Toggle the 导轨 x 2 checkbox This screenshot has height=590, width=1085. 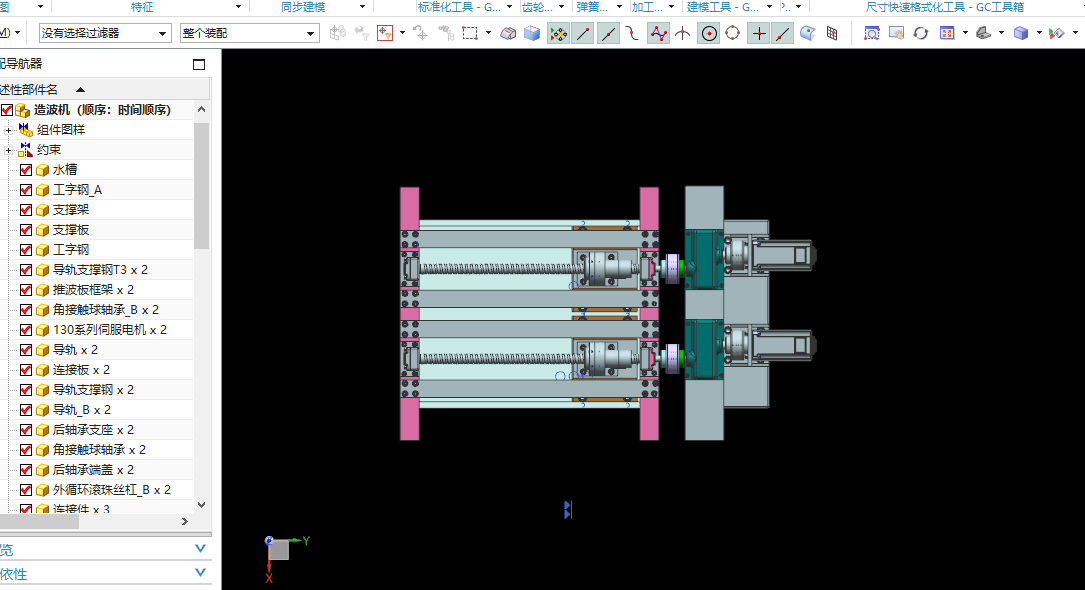point(26,350)
